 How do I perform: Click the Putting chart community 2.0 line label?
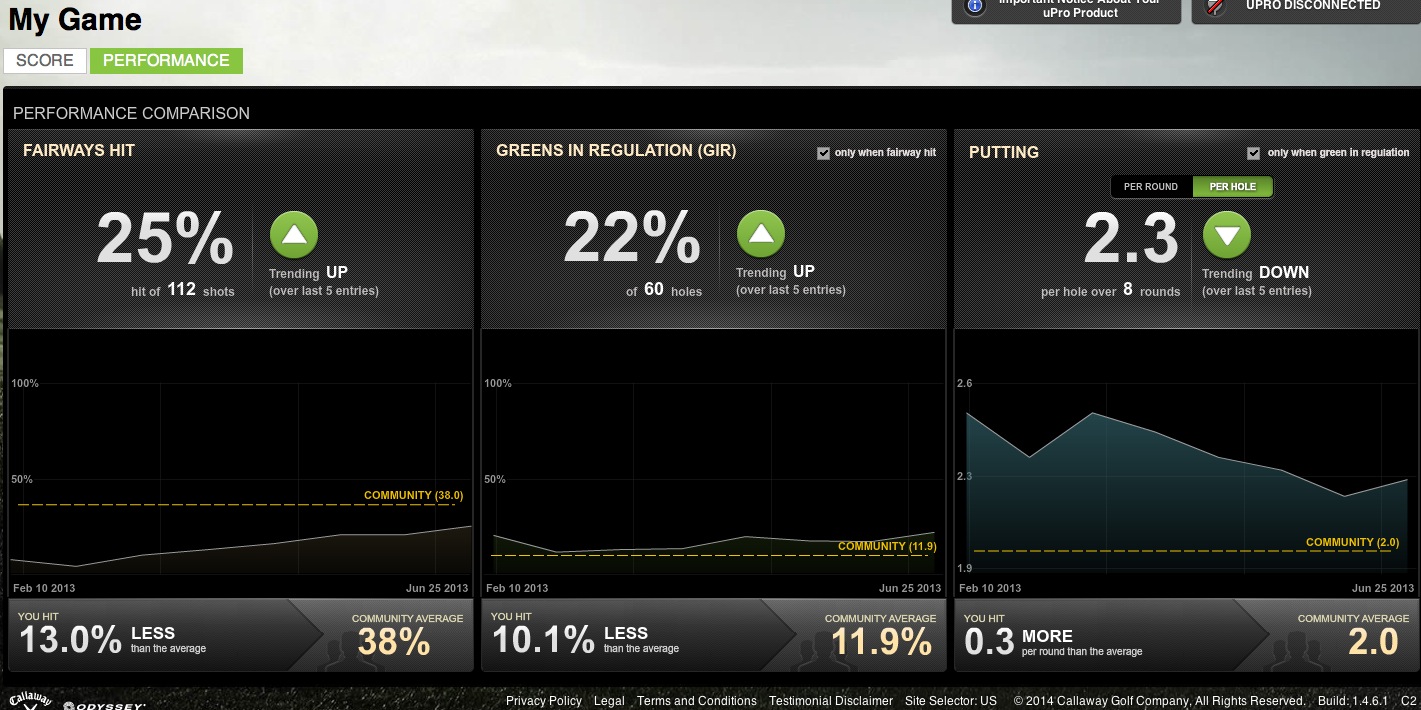tap(1352, 542)
